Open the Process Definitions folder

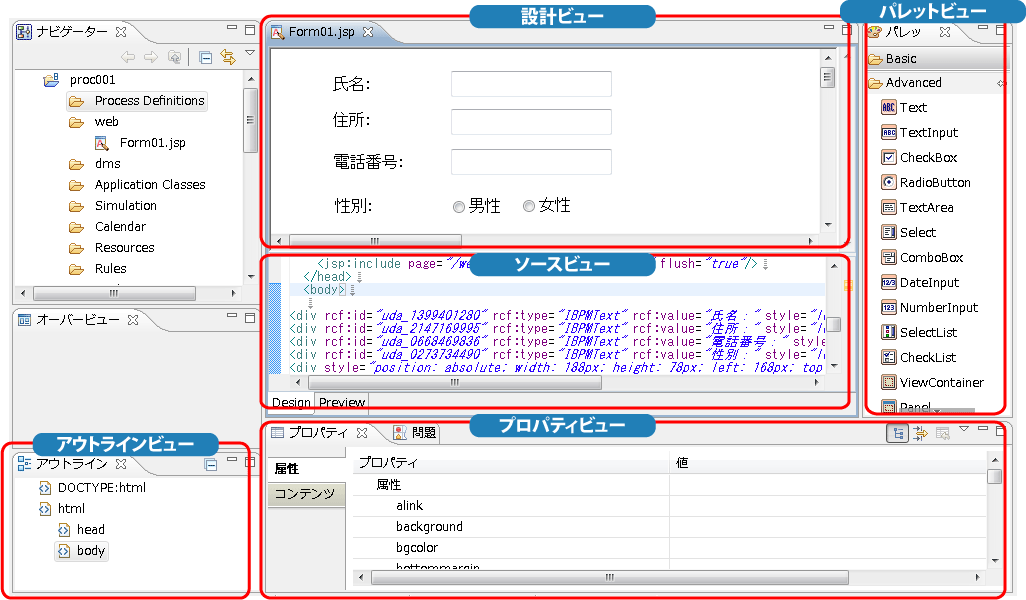(x=137, y=101)
